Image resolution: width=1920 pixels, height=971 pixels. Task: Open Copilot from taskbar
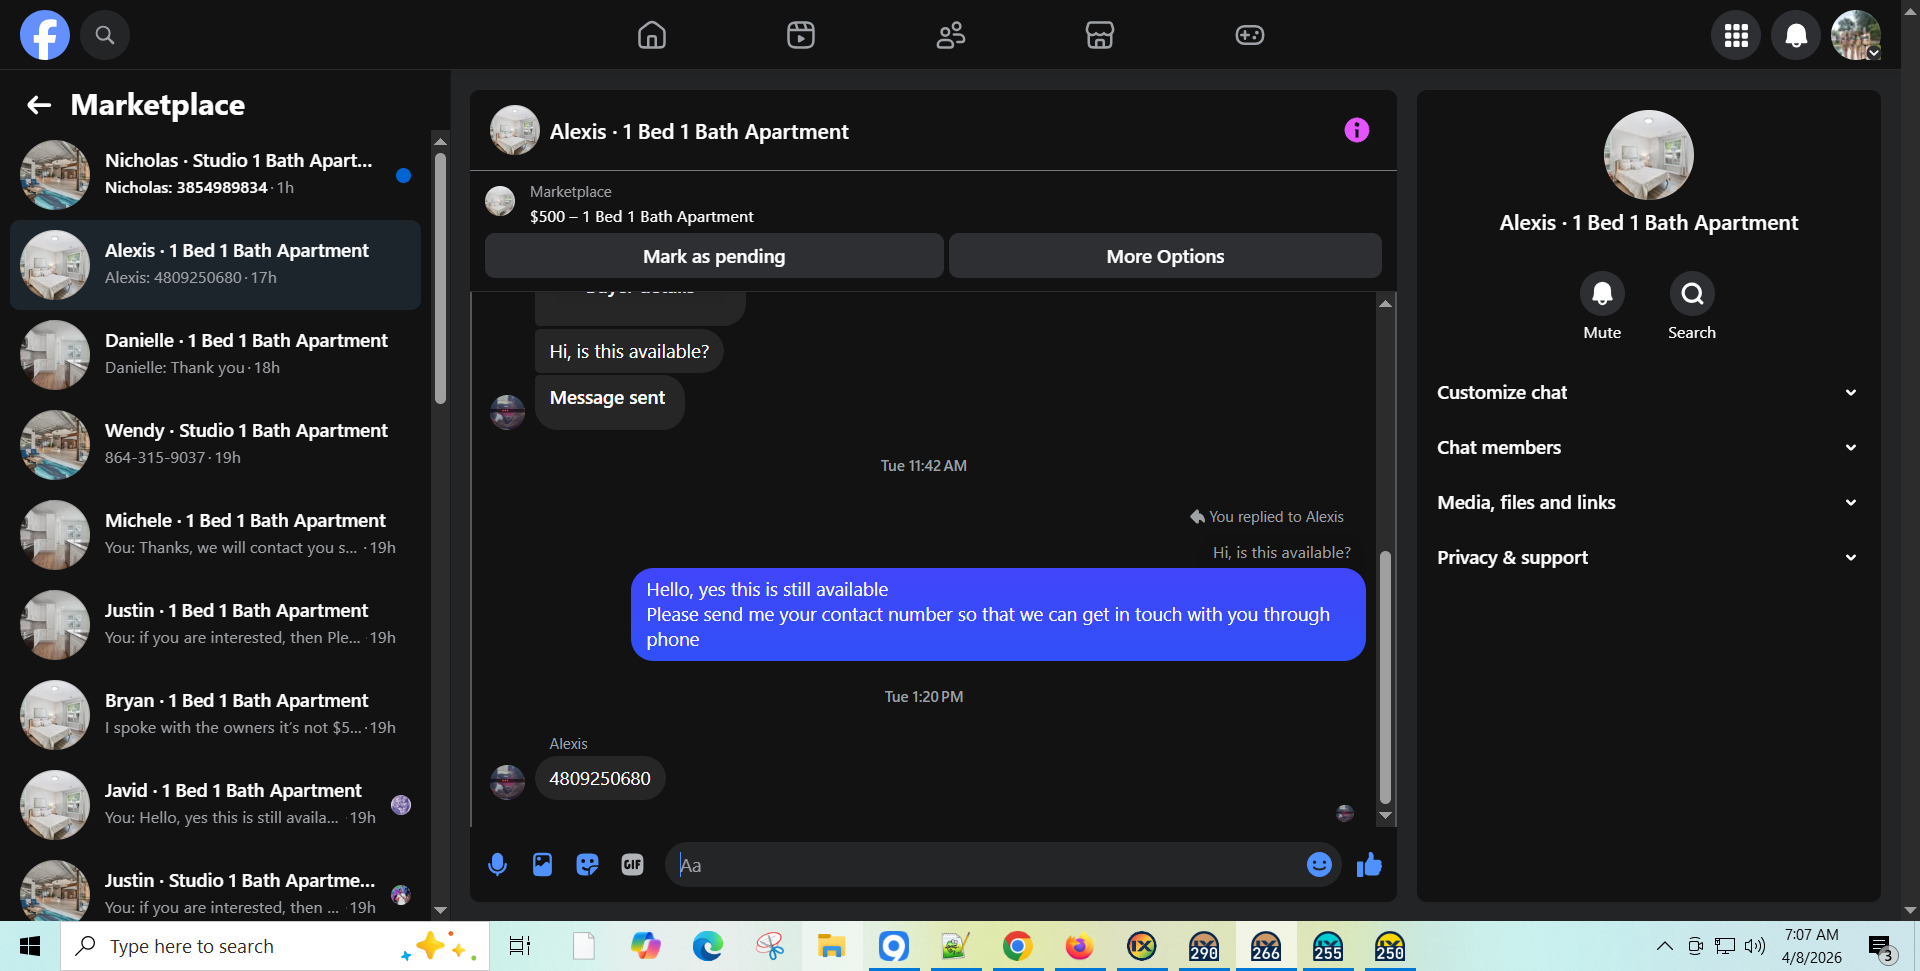645,946
